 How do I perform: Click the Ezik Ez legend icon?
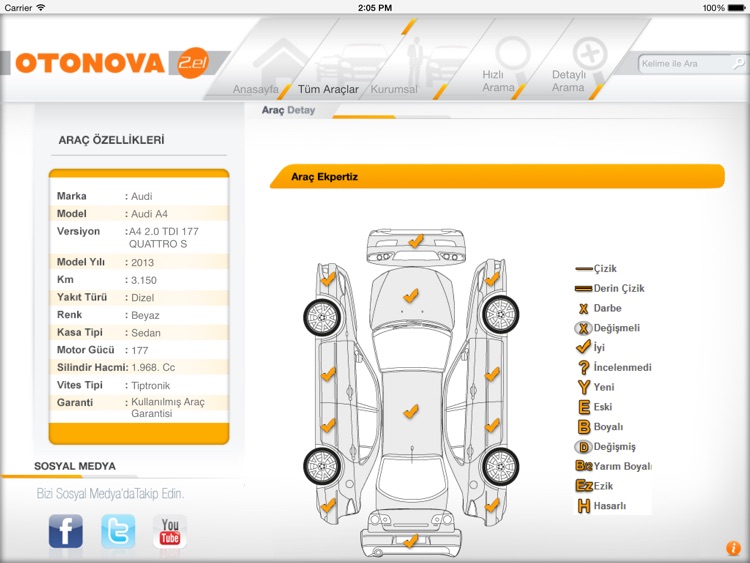584,486
